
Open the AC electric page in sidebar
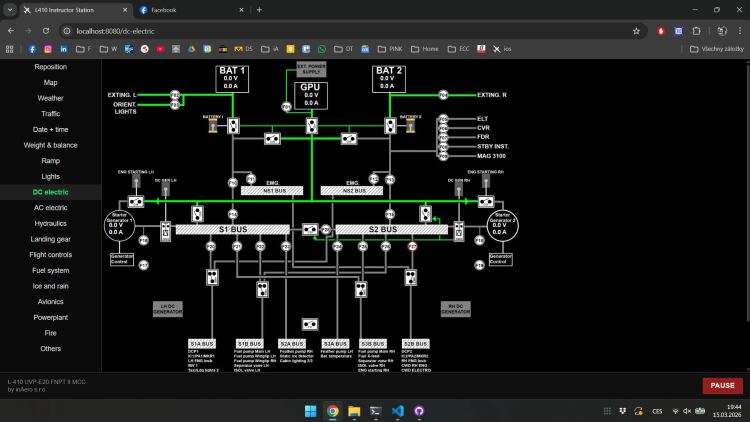(x=50, y=207)
